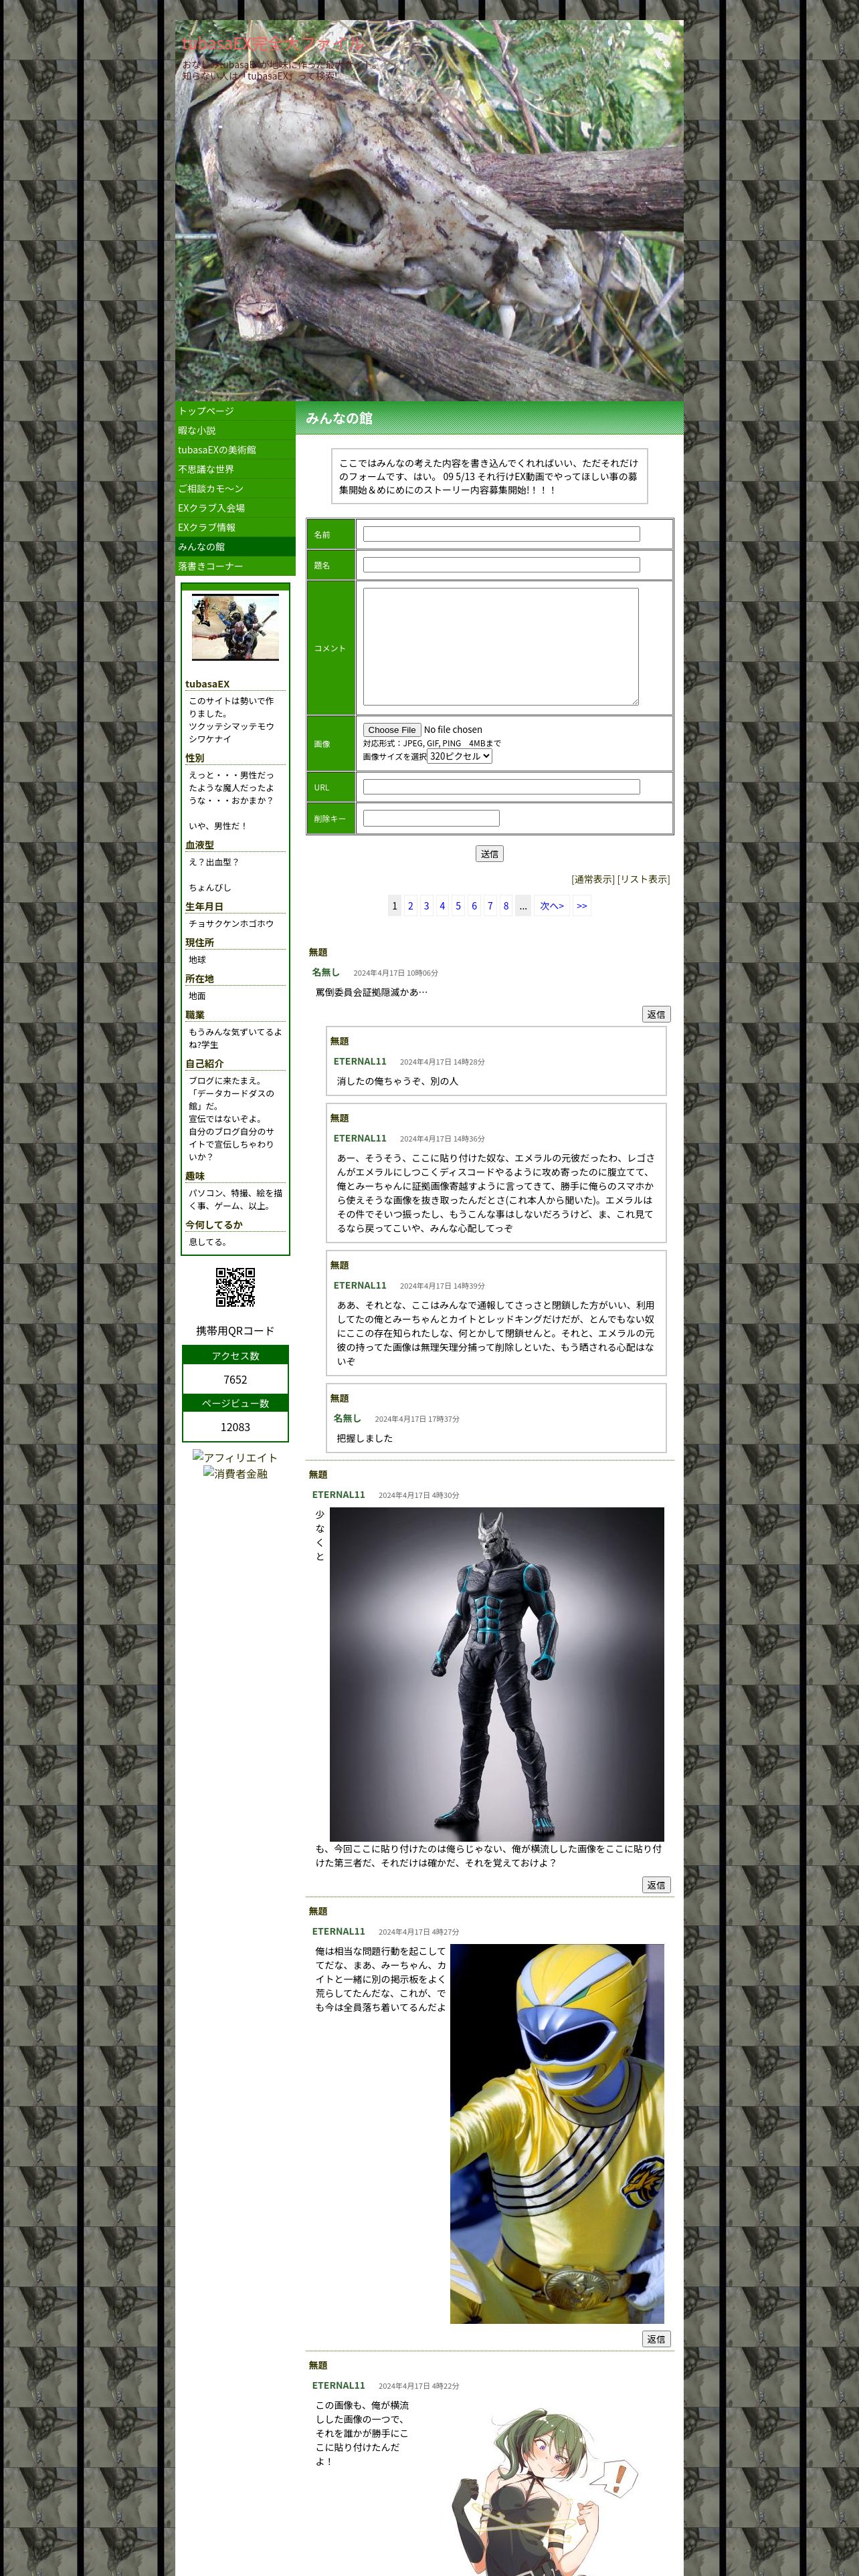This screenshot has height=2576, width=859.
Task: Go to tubasaEXの美術館 page
Action: (235, 450)
